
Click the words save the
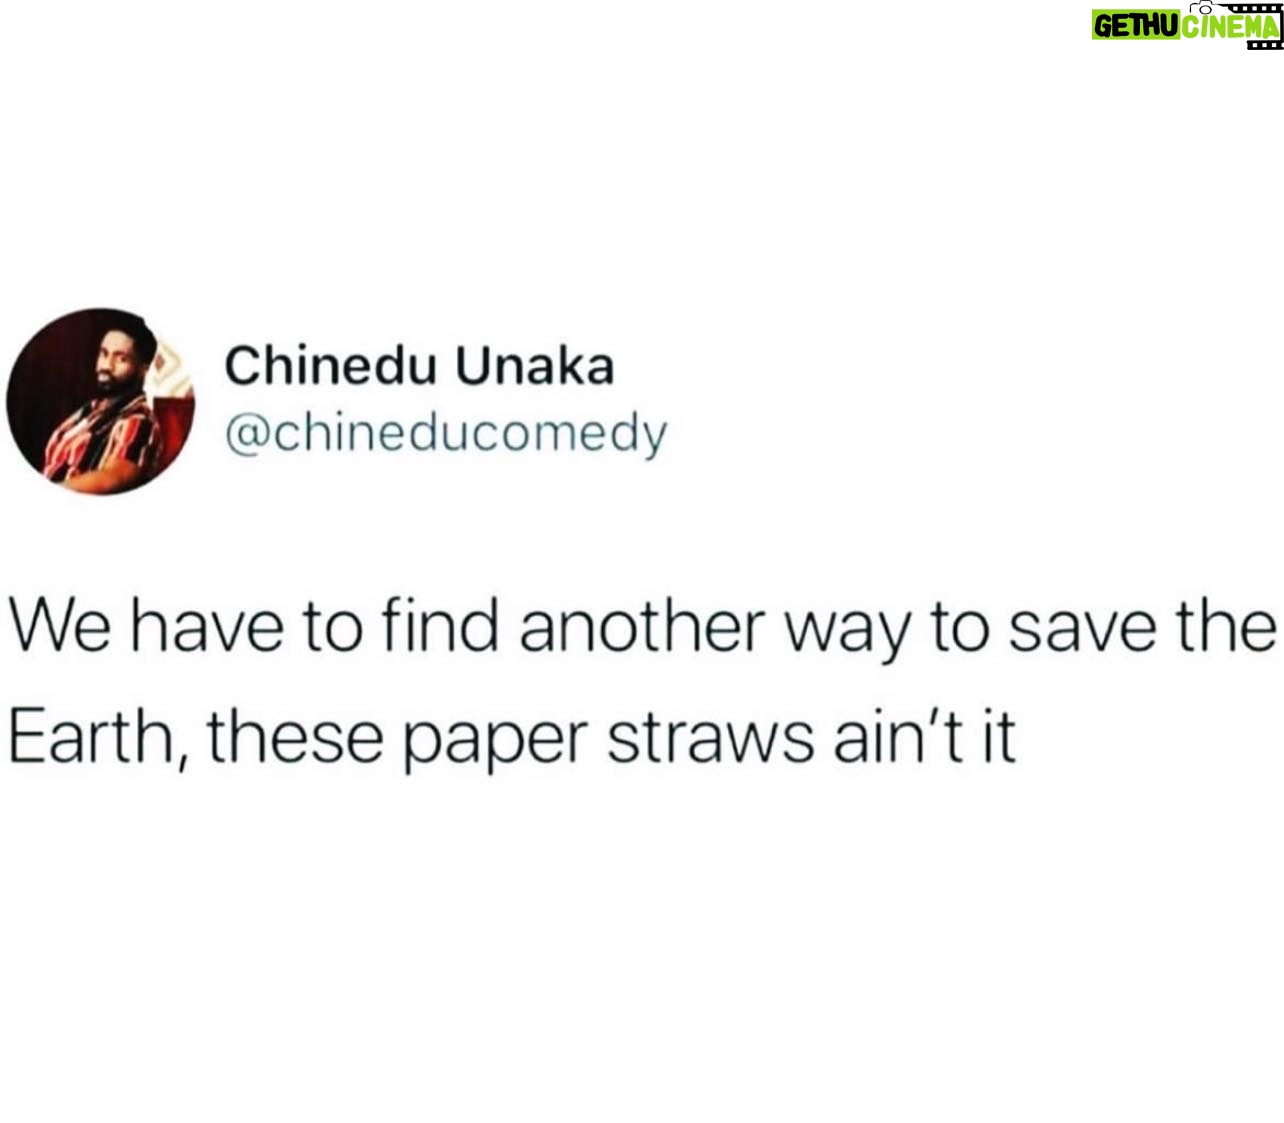[x=1142, y=626]
